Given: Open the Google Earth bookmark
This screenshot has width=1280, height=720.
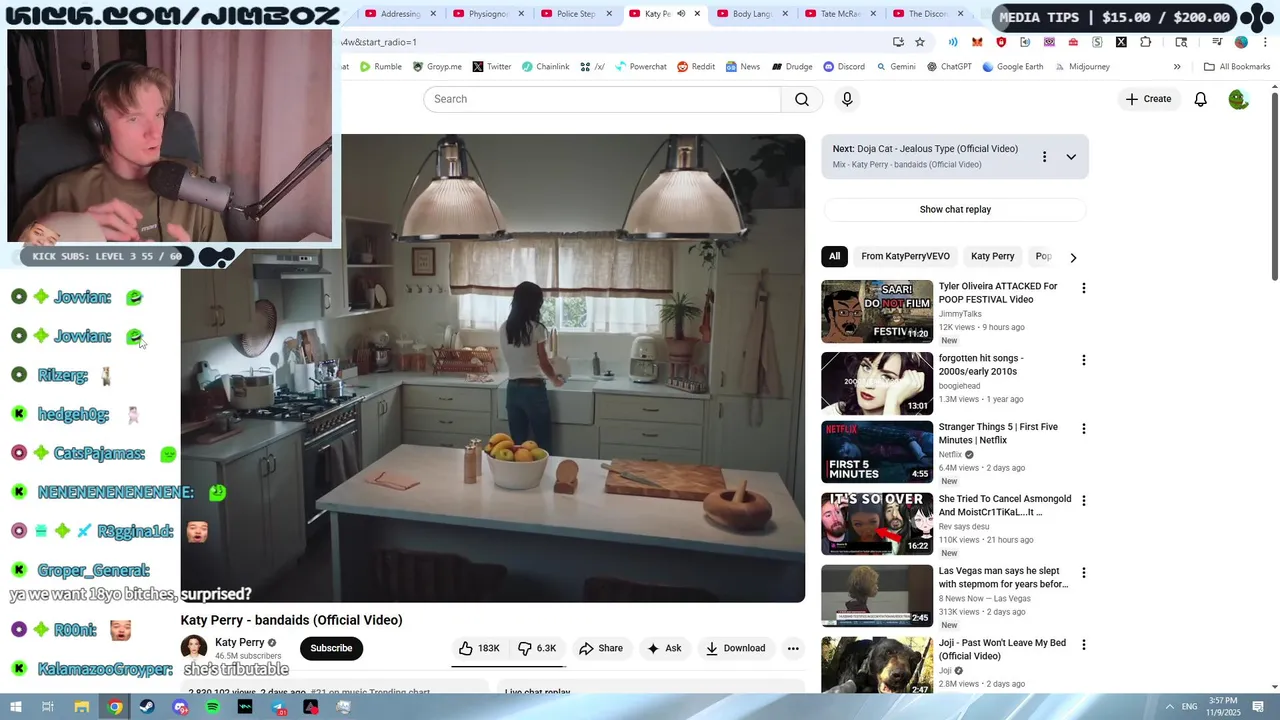Looking at the screenshot, I should tap(1012, 67).
